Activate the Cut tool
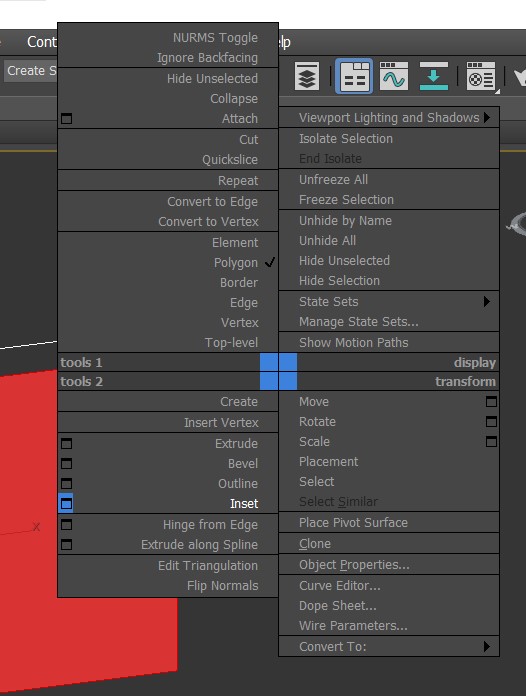The width and height of the screenshot is (526, 696). tap(249, 139)
